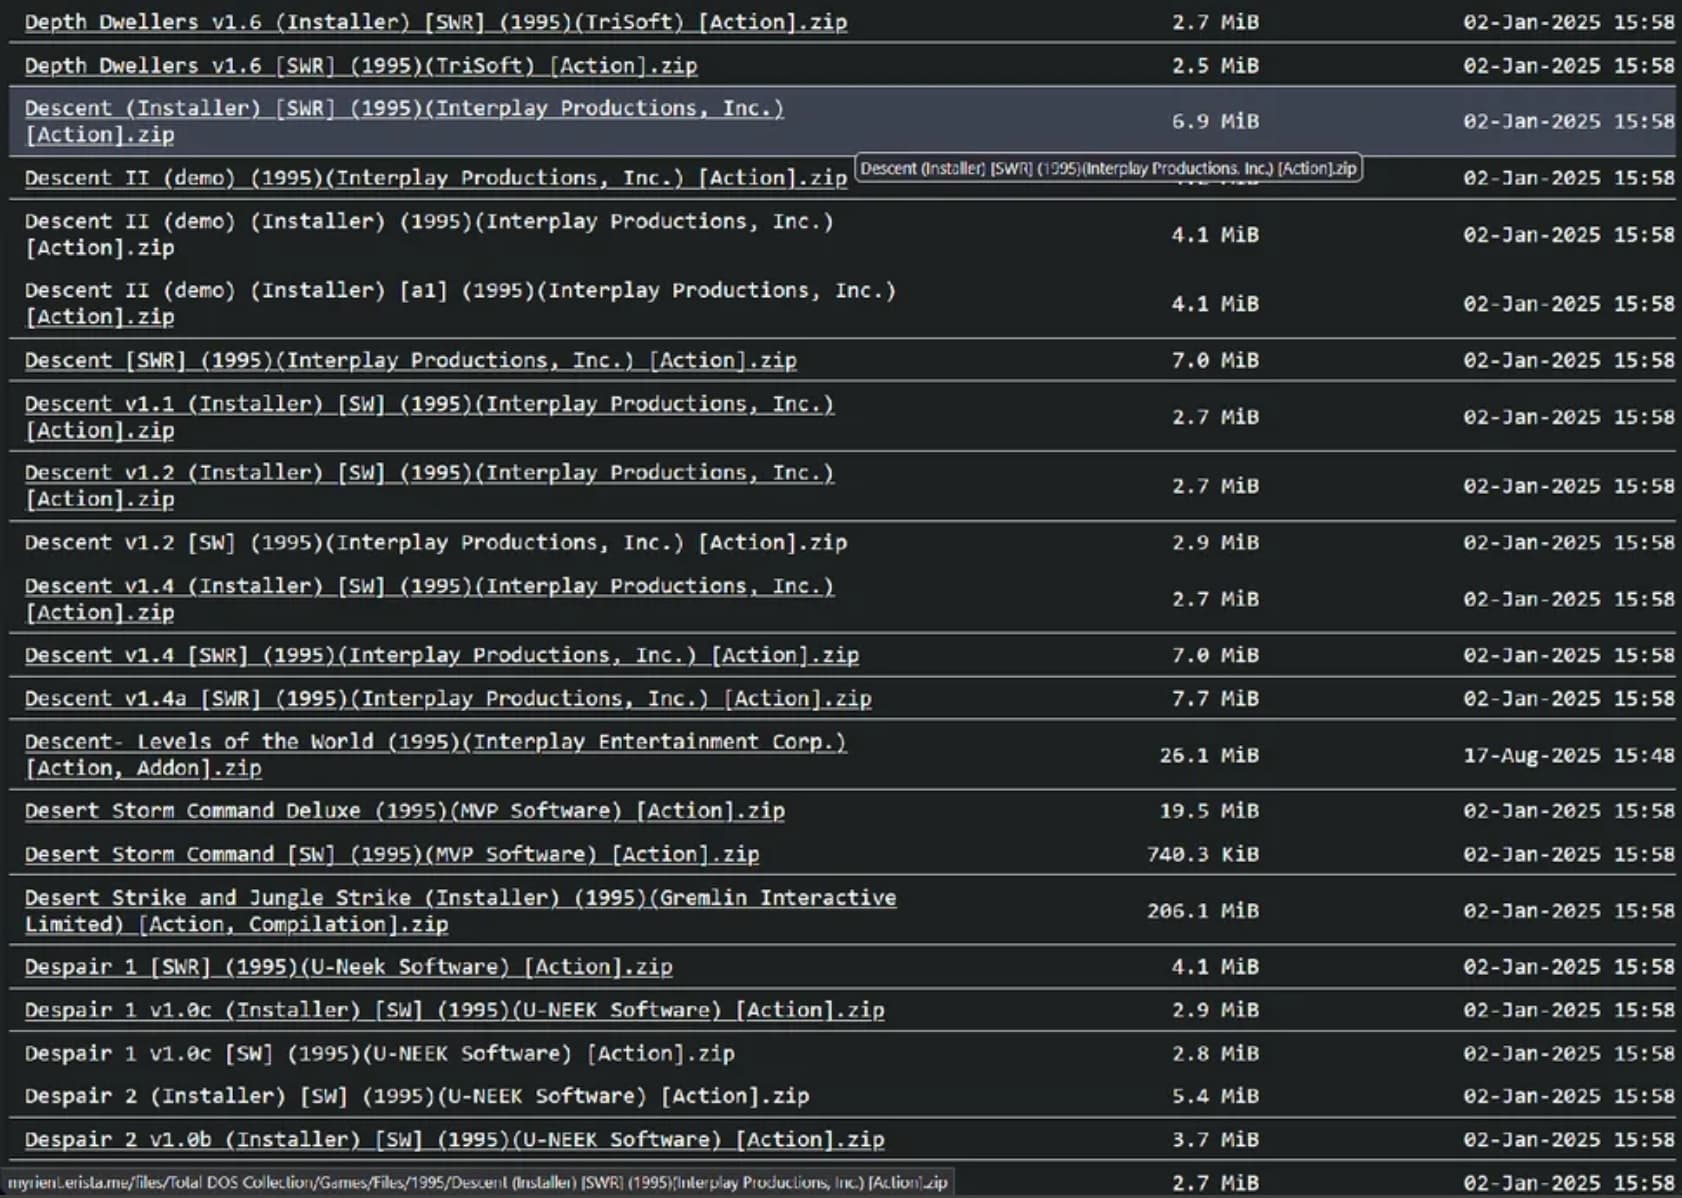Select the 3.7 MiB size value
The height and width of the screenshot is (1198, 1682).
[1215, 1139]
